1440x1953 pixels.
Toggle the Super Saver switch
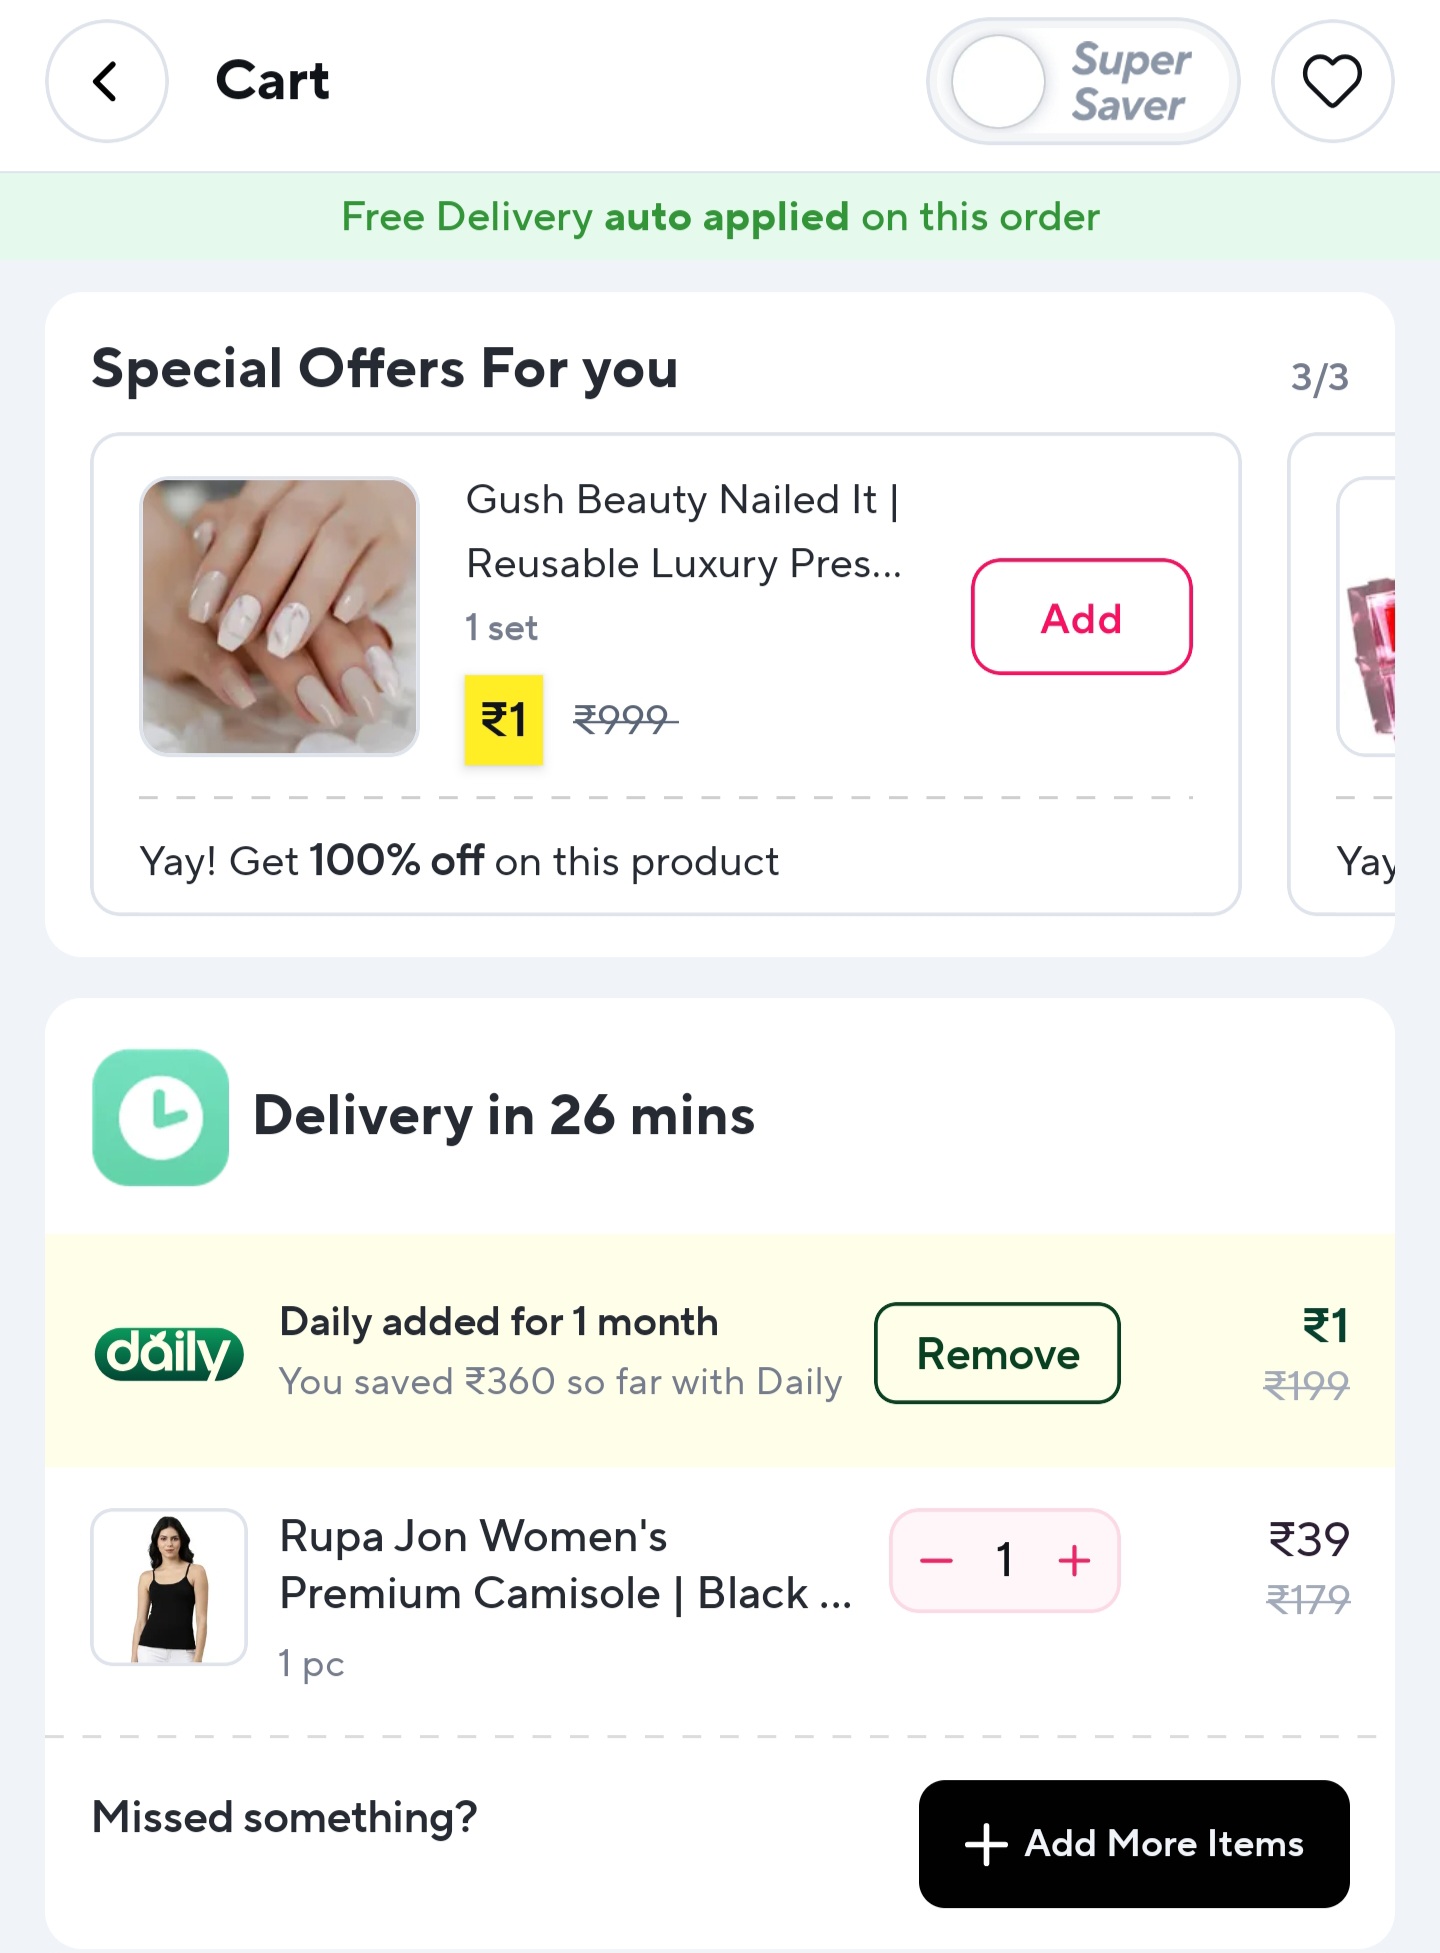[x=1082, y=82]
